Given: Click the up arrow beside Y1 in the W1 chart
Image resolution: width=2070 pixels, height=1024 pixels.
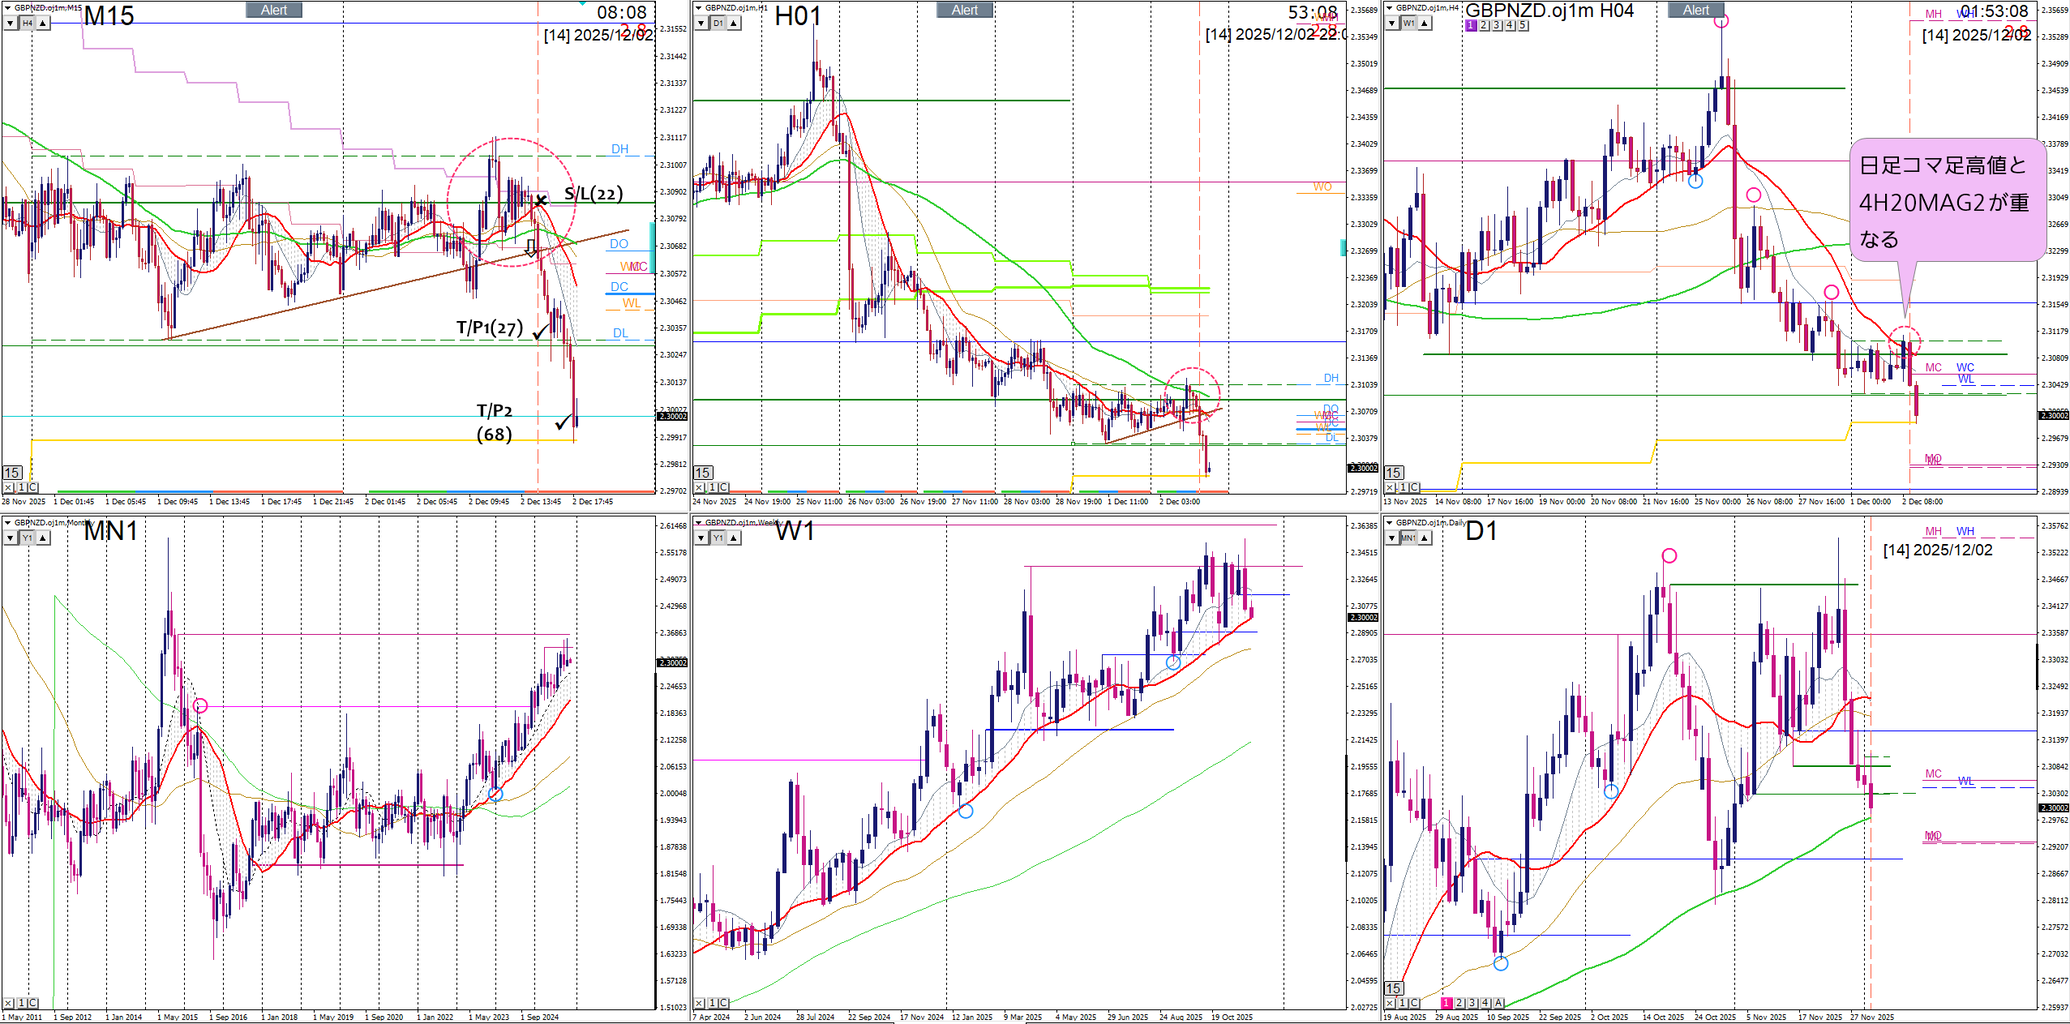Looking at the screenshot, I should point(734,538).
